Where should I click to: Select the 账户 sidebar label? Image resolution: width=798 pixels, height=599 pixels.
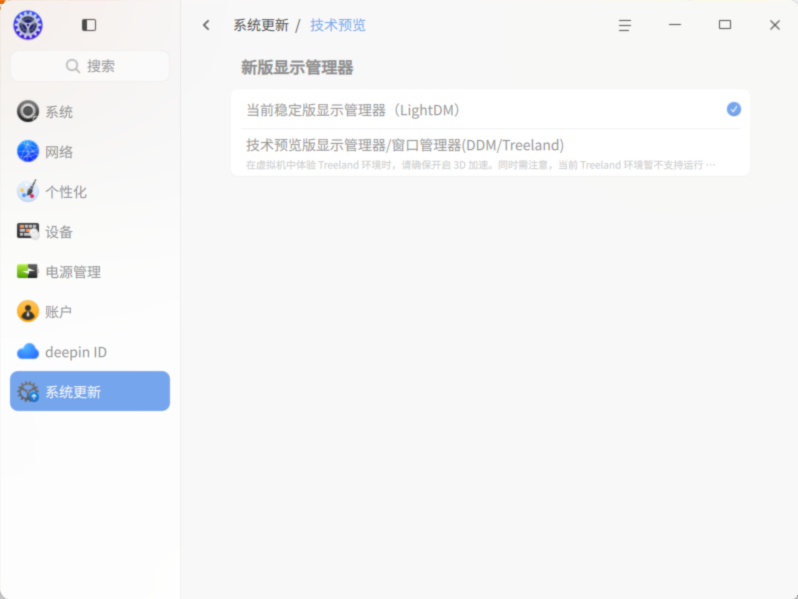coord(59,312)
